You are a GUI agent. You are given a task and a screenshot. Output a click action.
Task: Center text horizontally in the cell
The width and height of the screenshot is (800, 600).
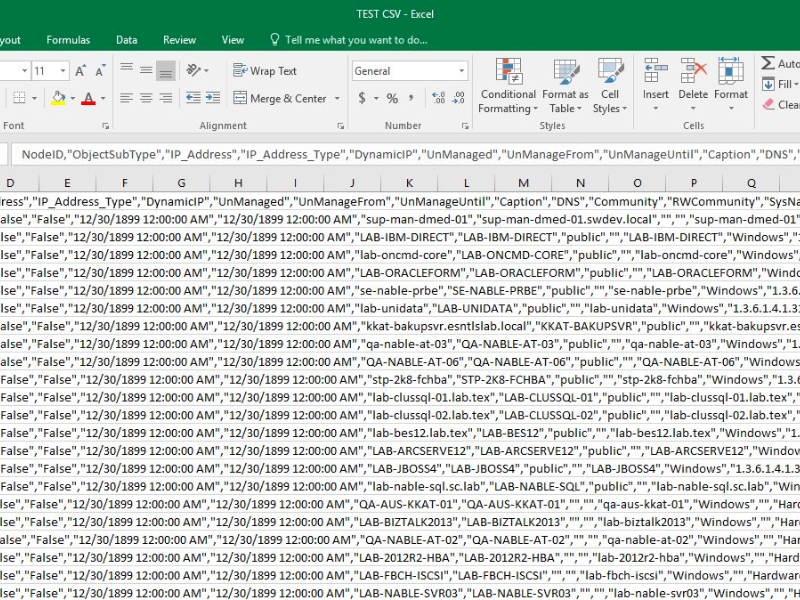pos(146,98)
